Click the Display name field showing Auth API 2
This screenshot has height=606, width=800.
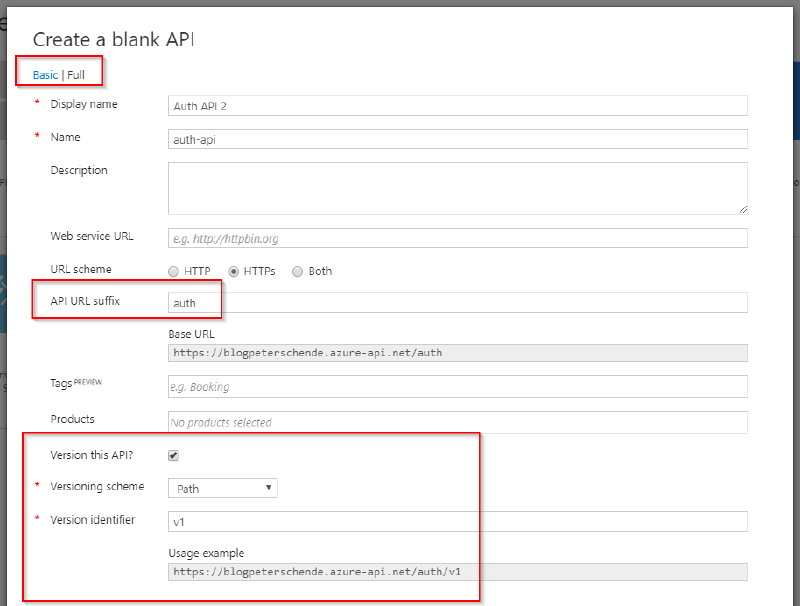450,105
